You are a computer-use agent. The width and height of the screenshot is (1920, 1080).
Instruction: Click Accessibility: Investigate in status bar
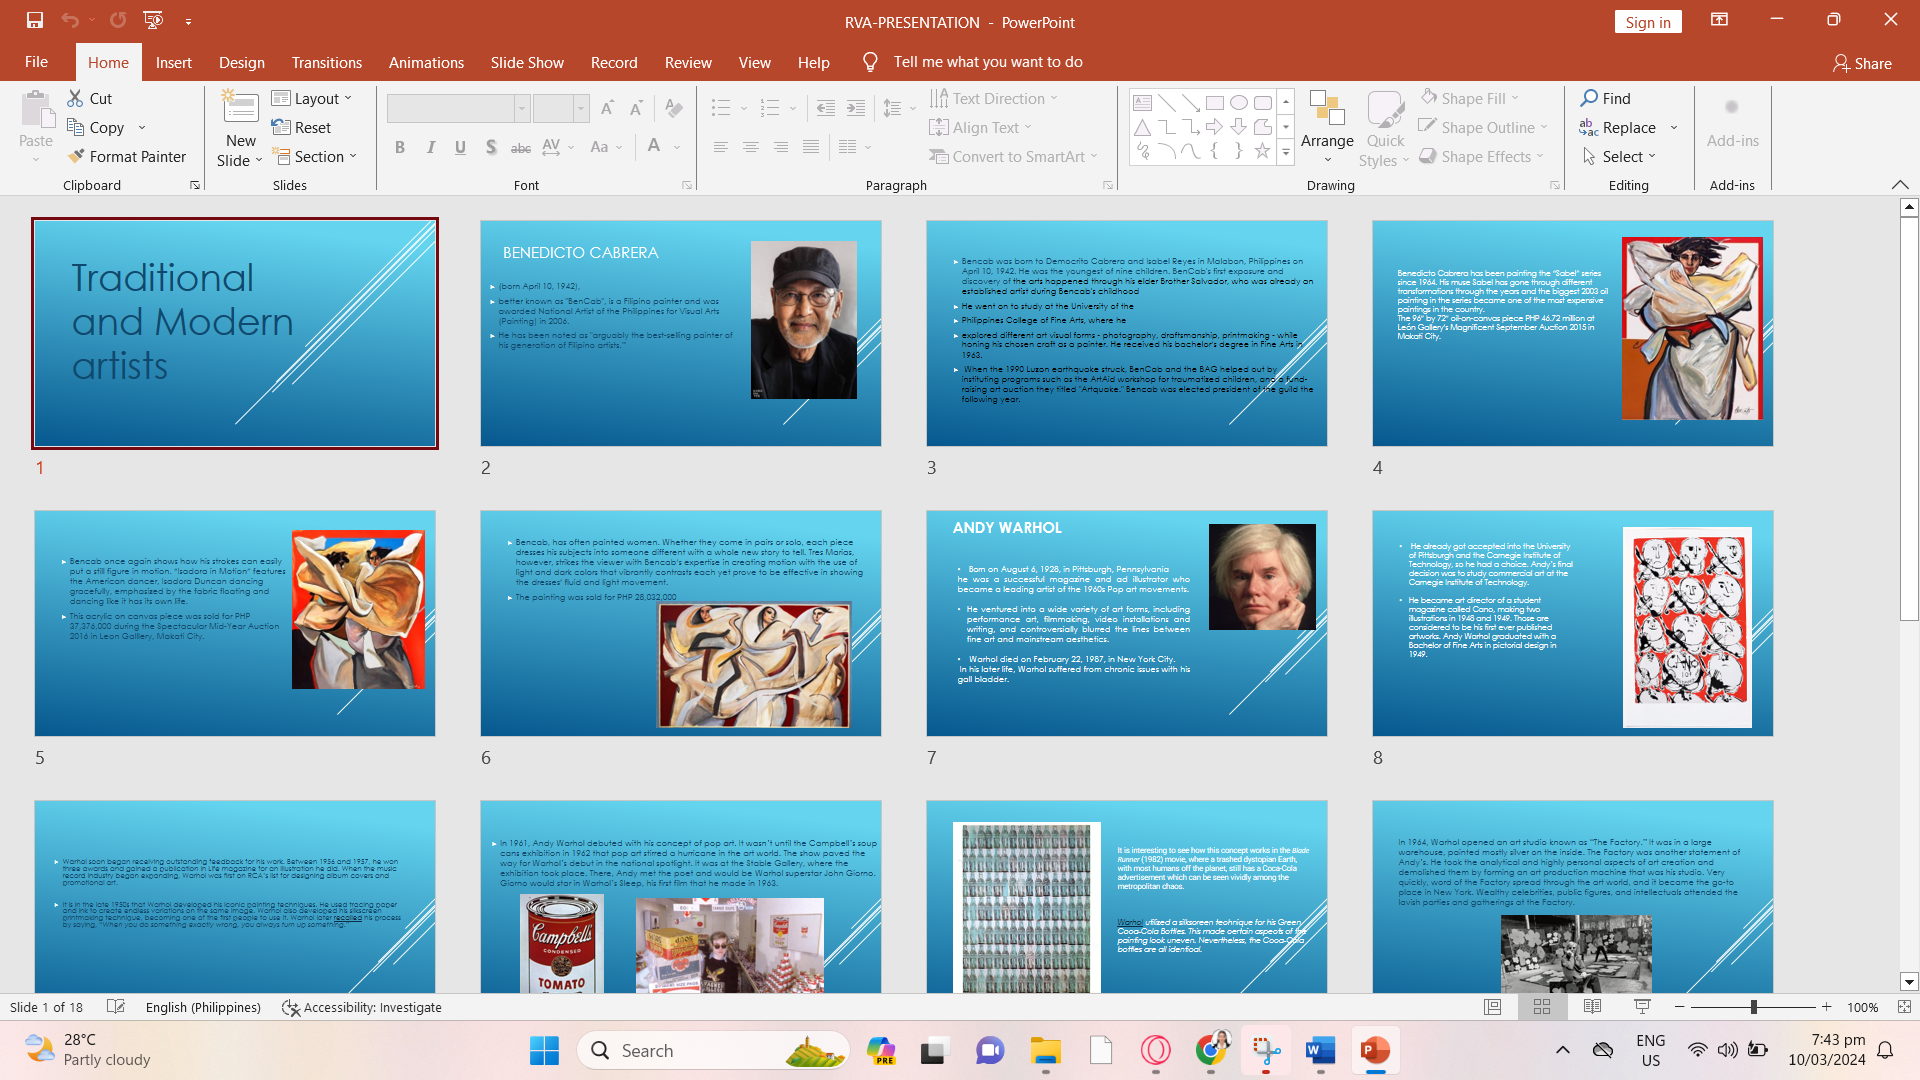click(x=362, y=1007)
